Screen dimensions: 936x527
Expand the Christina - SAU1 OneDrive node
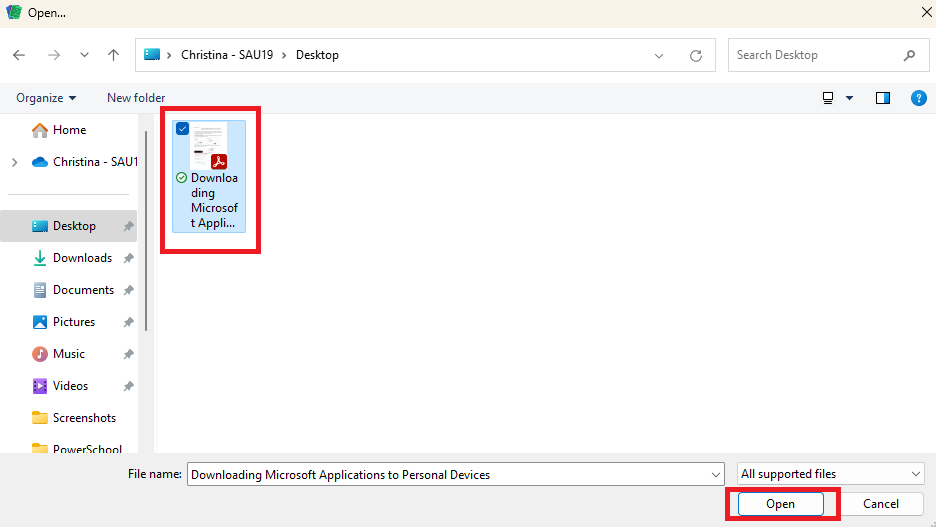pyautogui.click(x=14, y=162)
